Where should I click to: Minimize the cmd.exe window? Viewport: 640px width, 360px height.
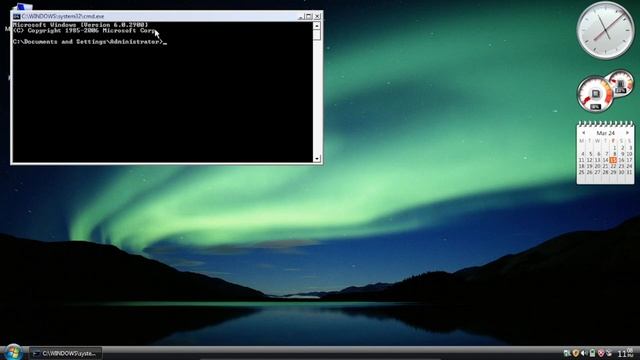pyautogui.click(x=301, y=16)
